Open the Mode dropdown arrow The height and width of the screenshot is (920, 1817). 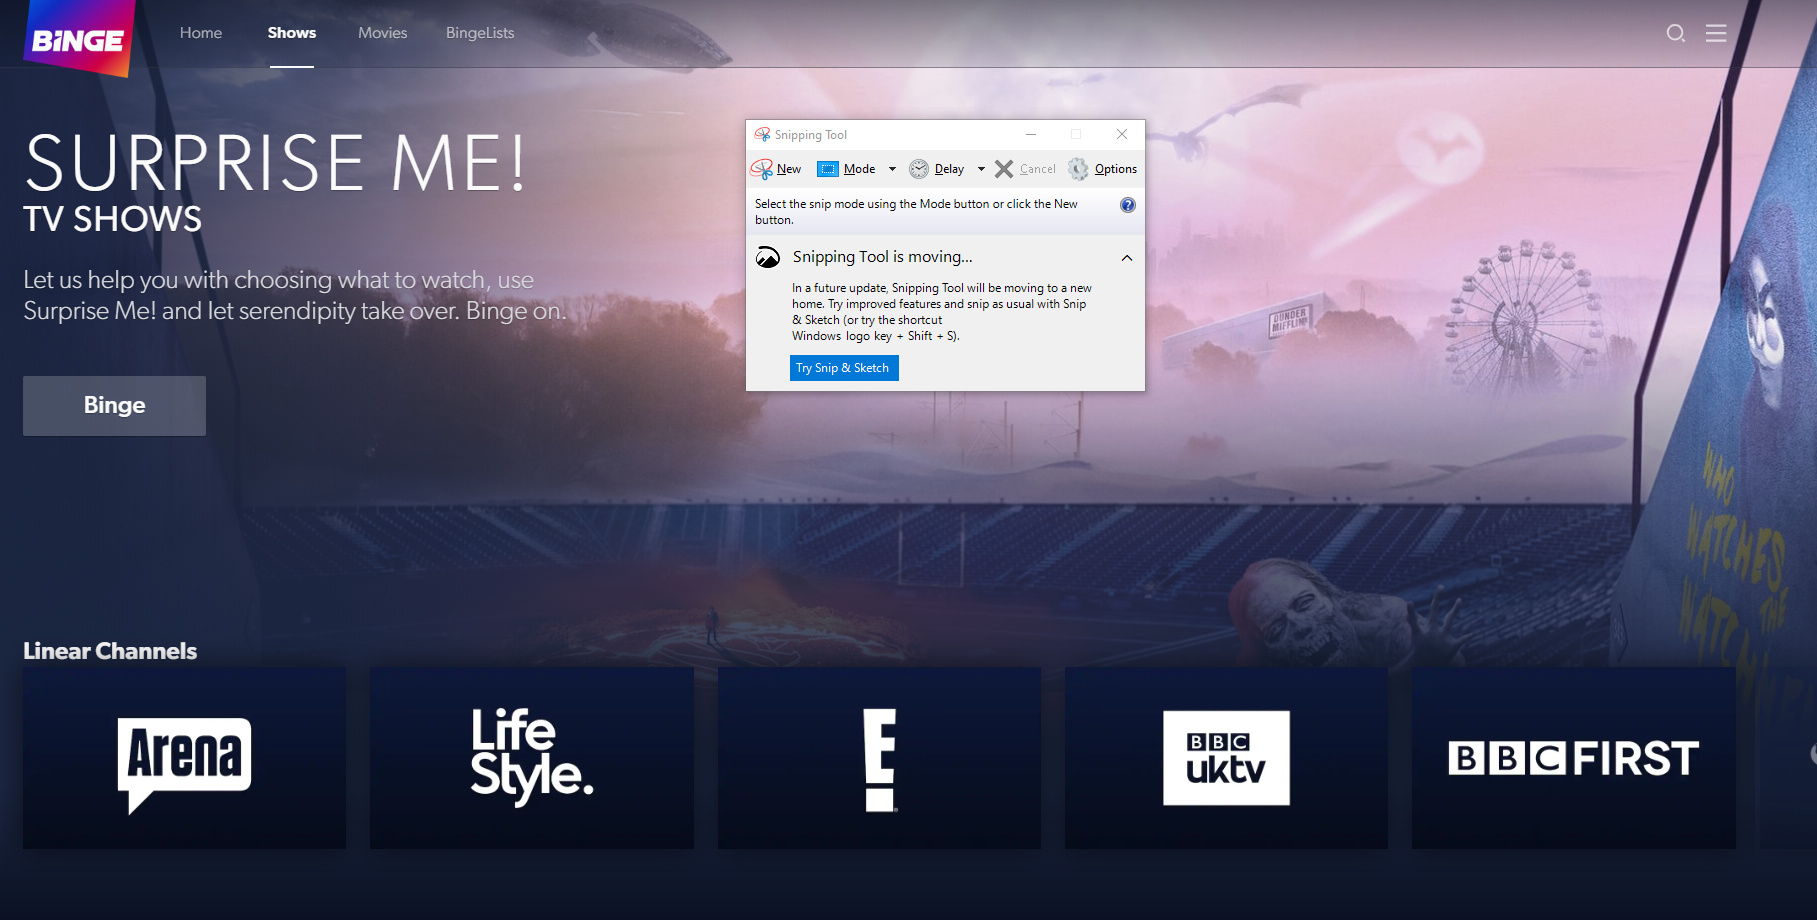pyautogui.click(x=892, y=169)
